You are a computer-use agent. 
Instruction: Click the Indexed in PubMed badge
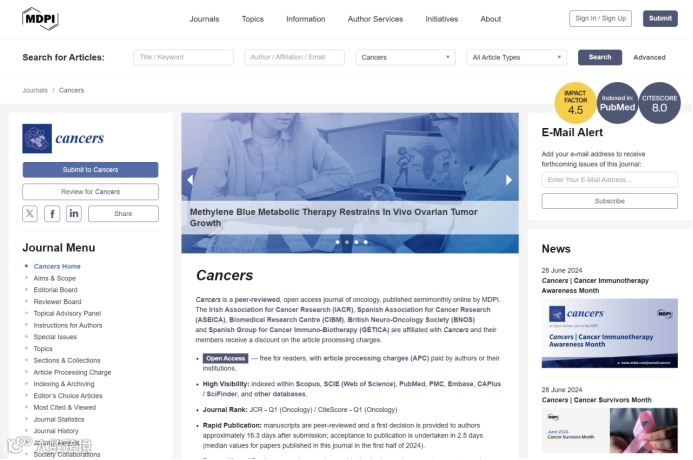tap(617, 103)
